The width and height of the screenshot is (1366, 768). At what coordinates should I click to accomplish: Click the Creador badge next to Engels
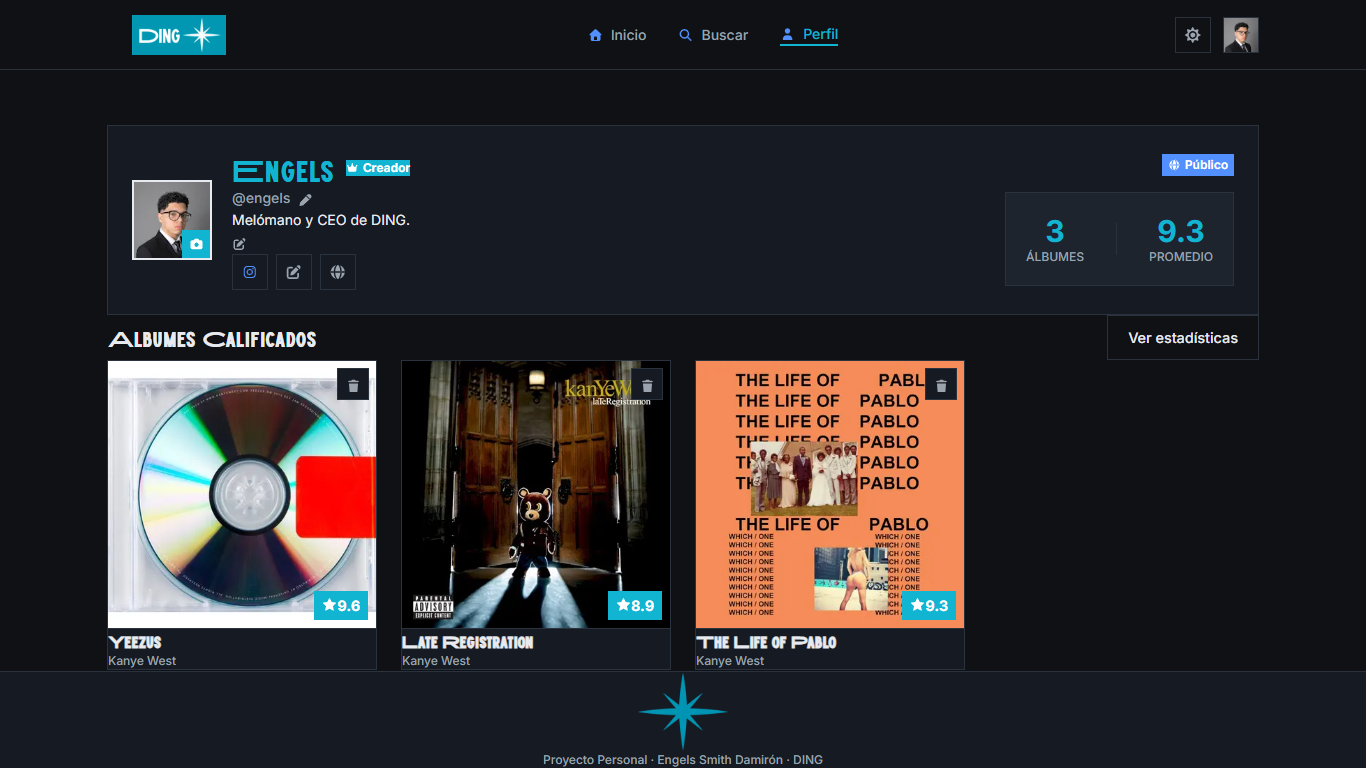[x=378, y=168]
